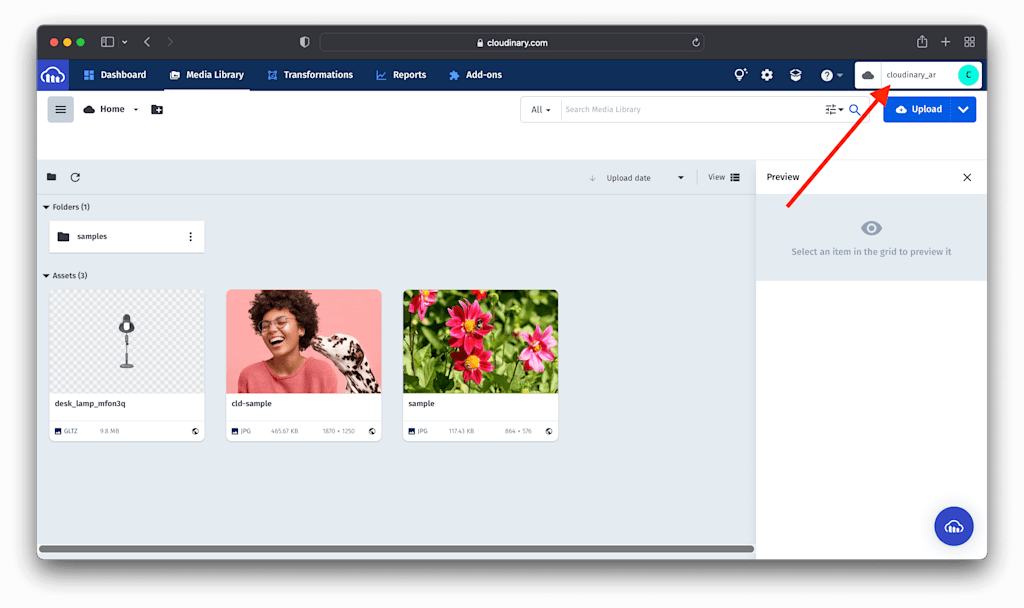
Task: Click the graduation cap academy icon
Action: point(795,75)
